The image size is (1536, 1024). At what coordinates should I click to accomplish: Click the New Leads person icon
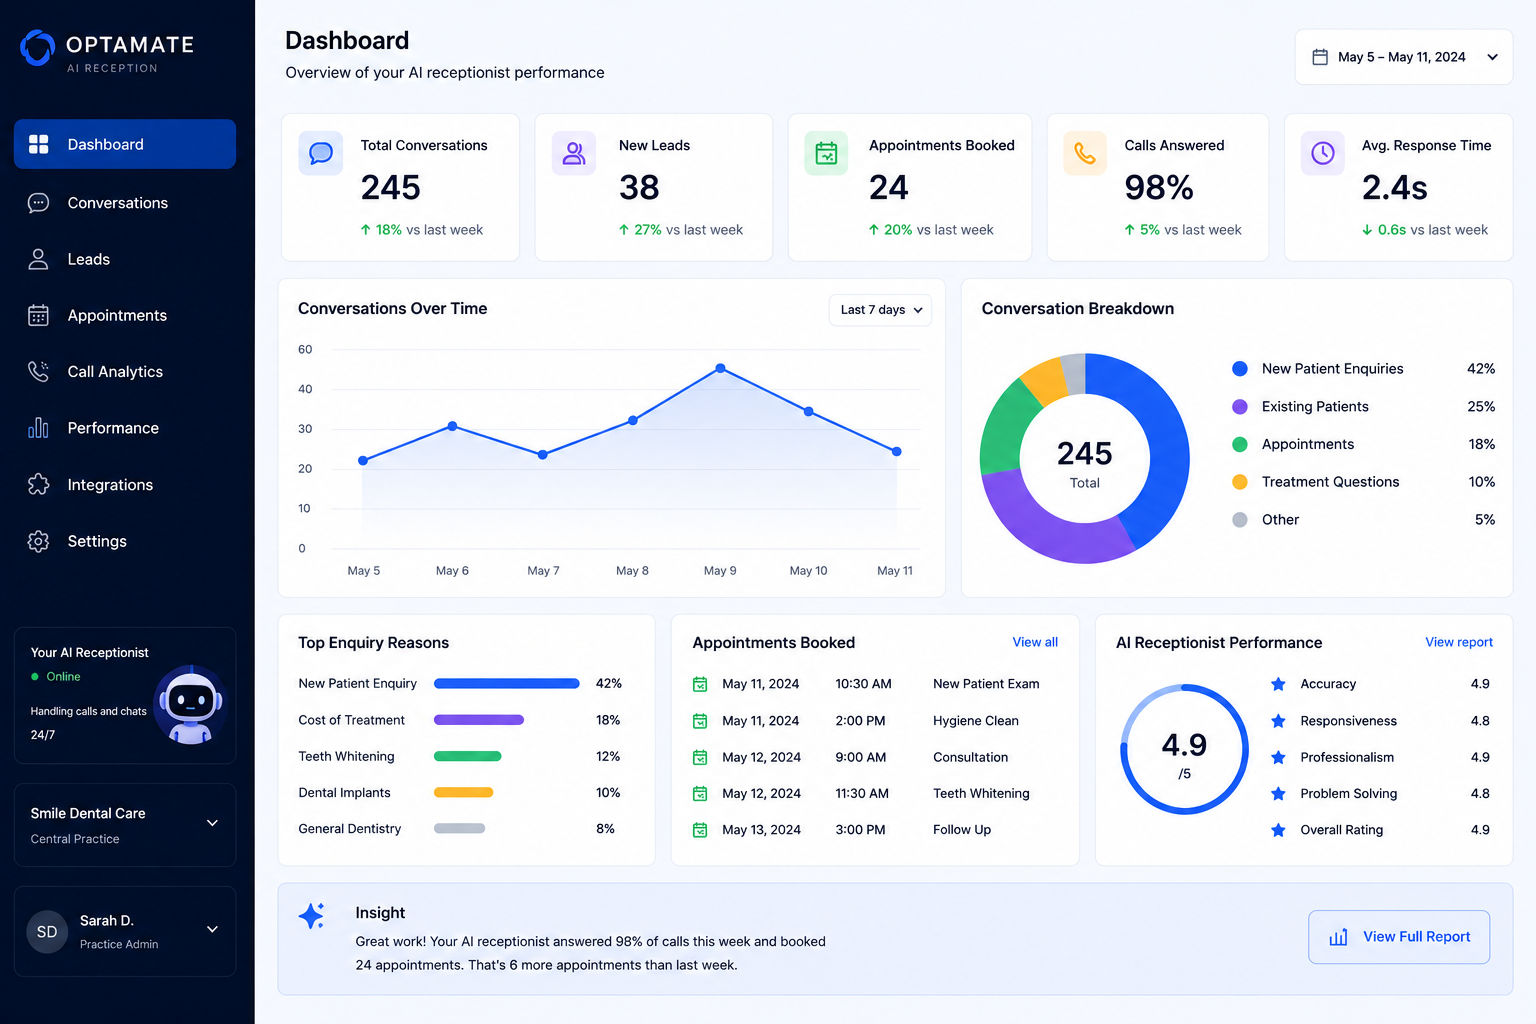tap(574, 153)
